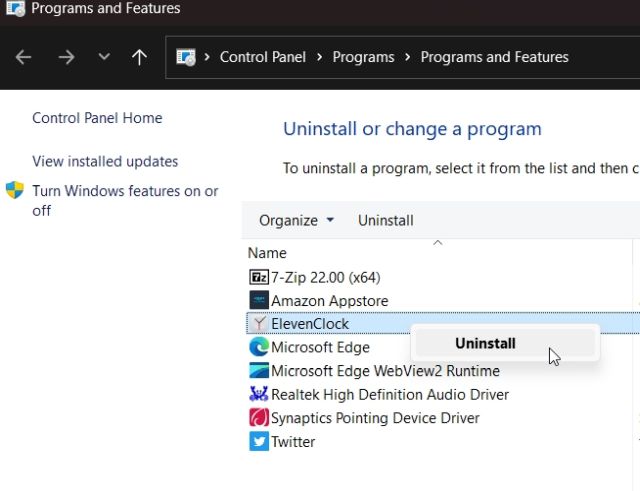Select the Amazon Appstore icon
Viewport: 640px width, 491px height.
(x=258, y=300)
